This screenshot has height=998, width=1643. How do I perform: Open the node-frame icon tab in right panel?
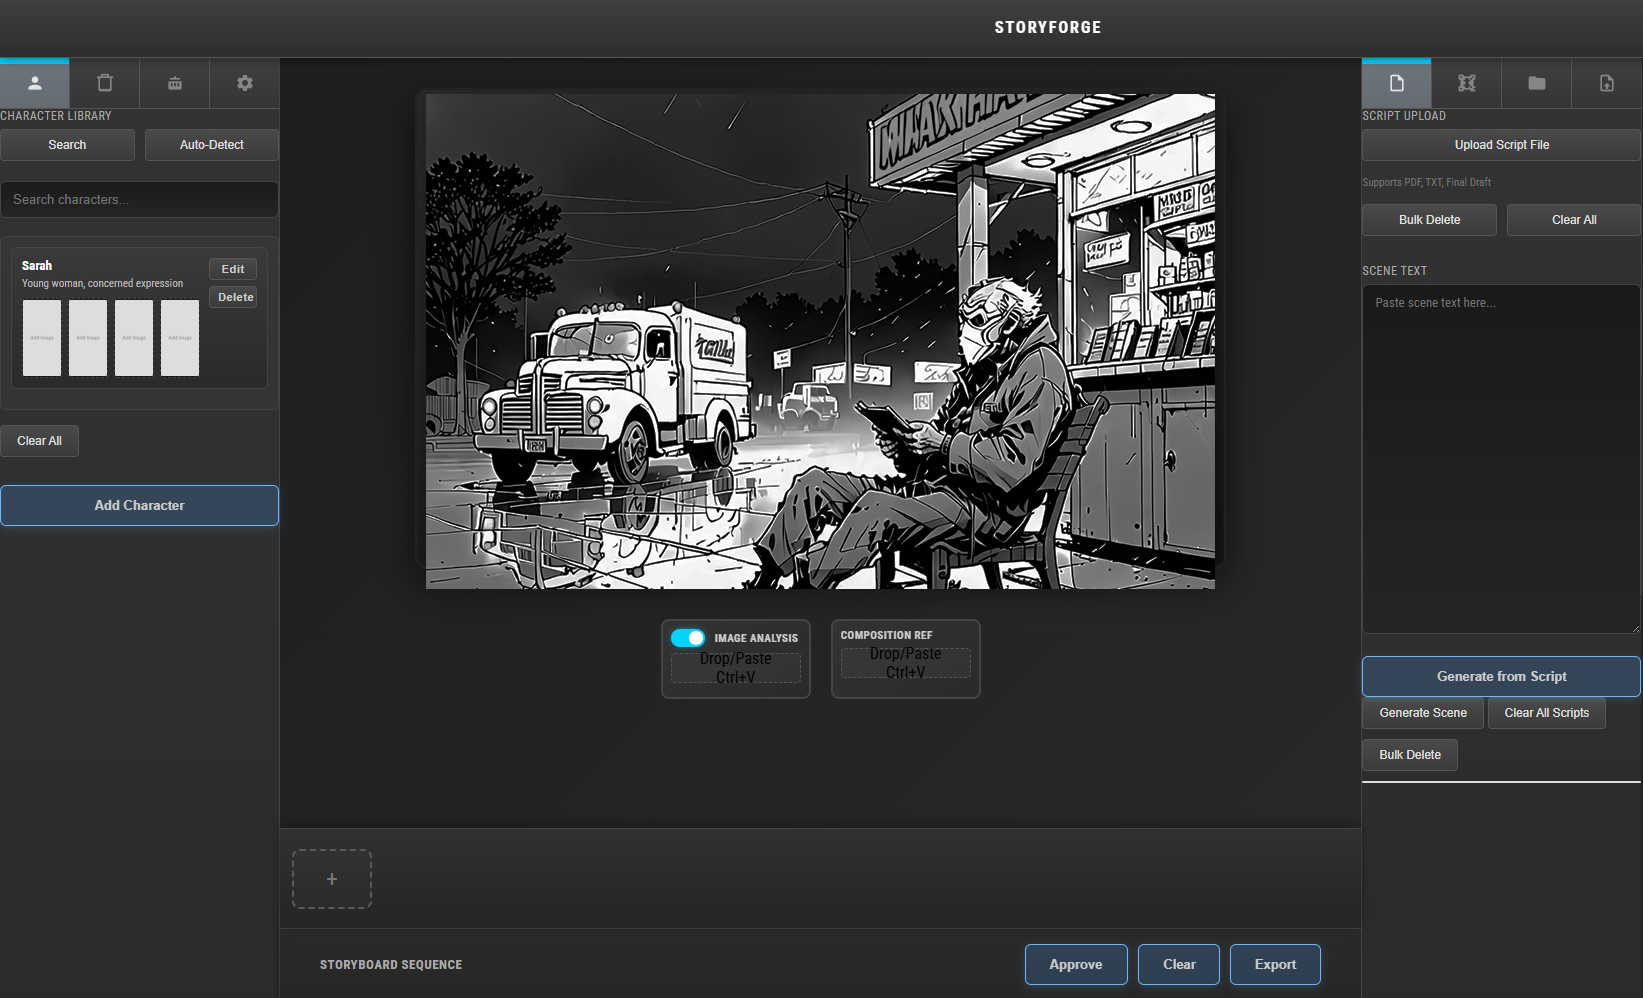click(x=1467, y=84)
